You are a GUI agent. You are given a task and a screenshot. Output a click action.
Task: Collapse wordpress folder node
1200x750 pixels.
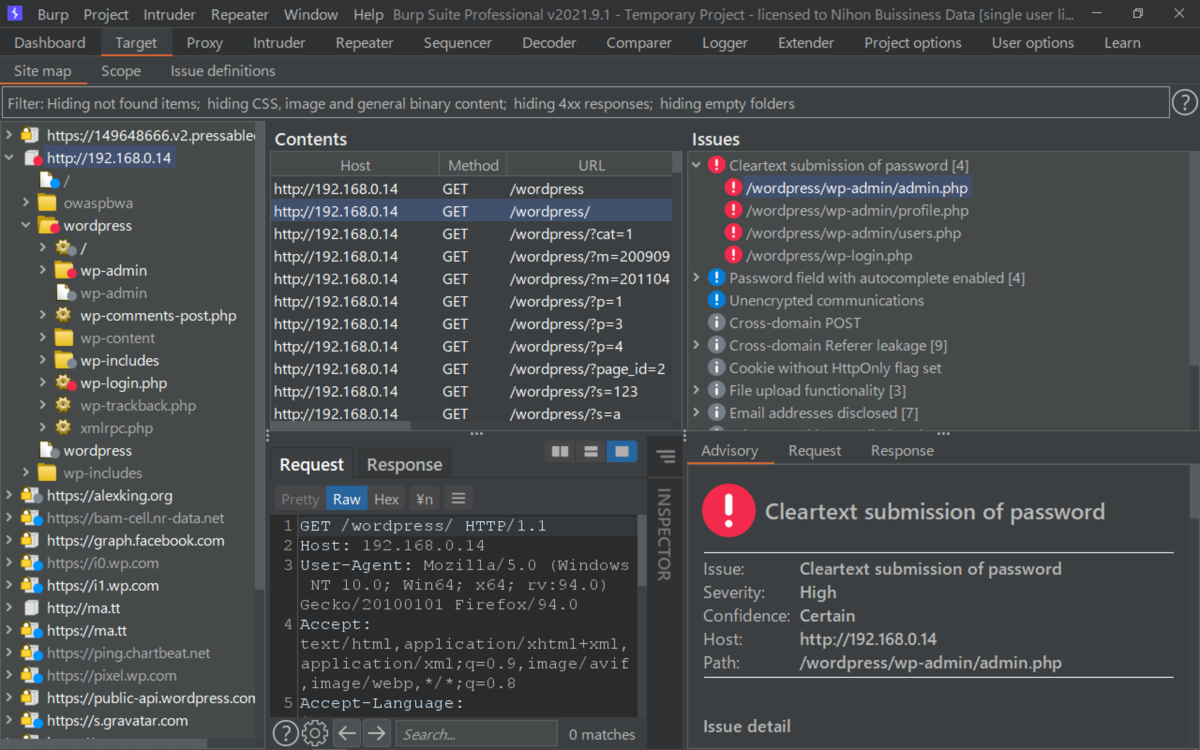coord(26,226)
